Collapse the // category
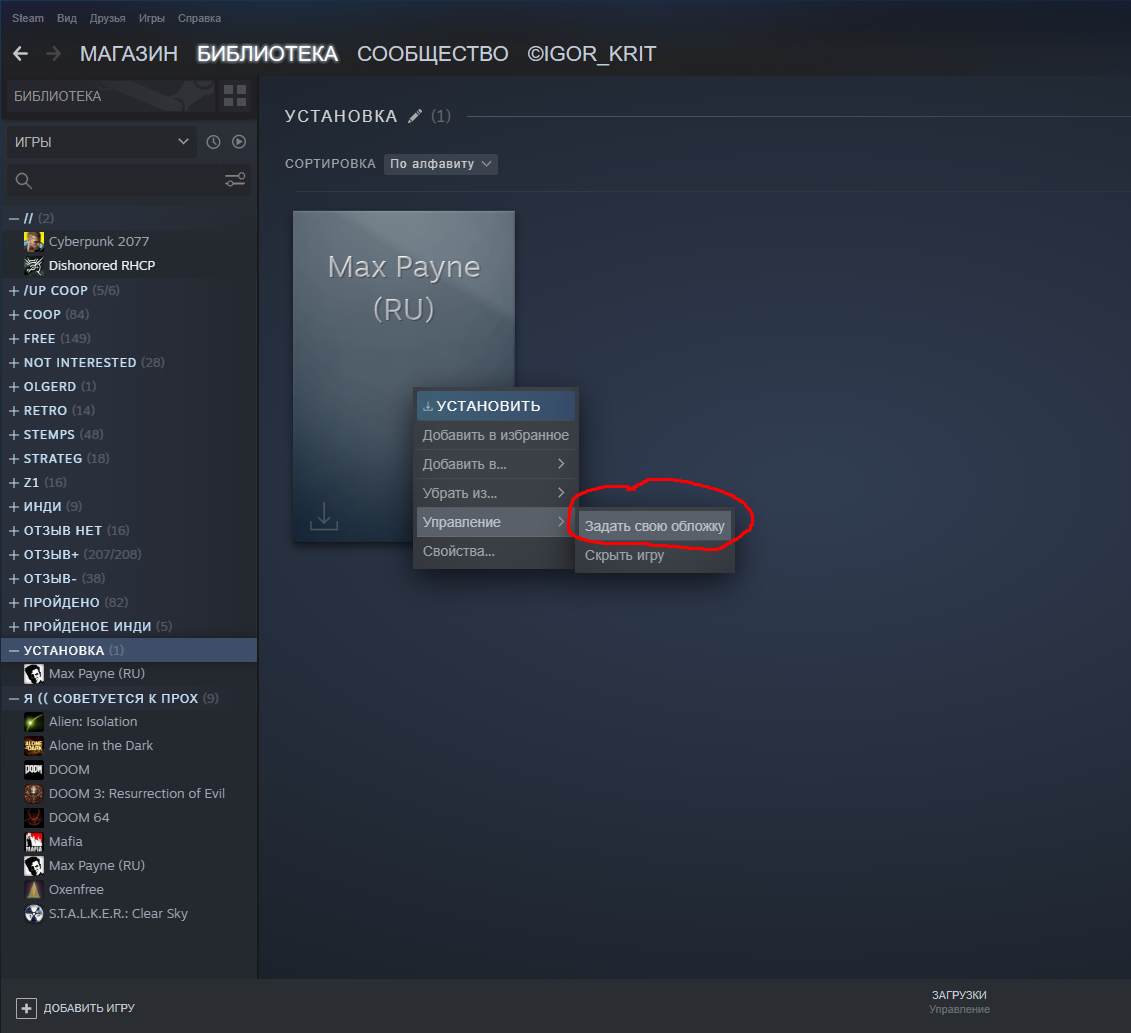 point(14,218)
